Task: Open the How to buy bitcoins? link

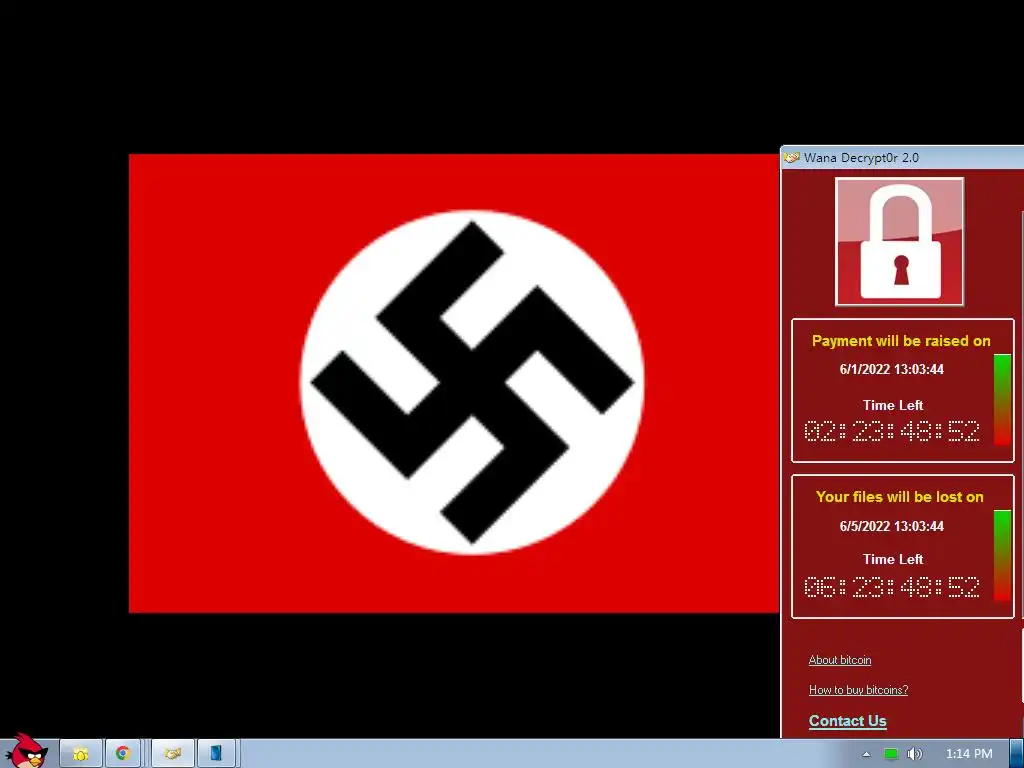Action: coord(858,690)
